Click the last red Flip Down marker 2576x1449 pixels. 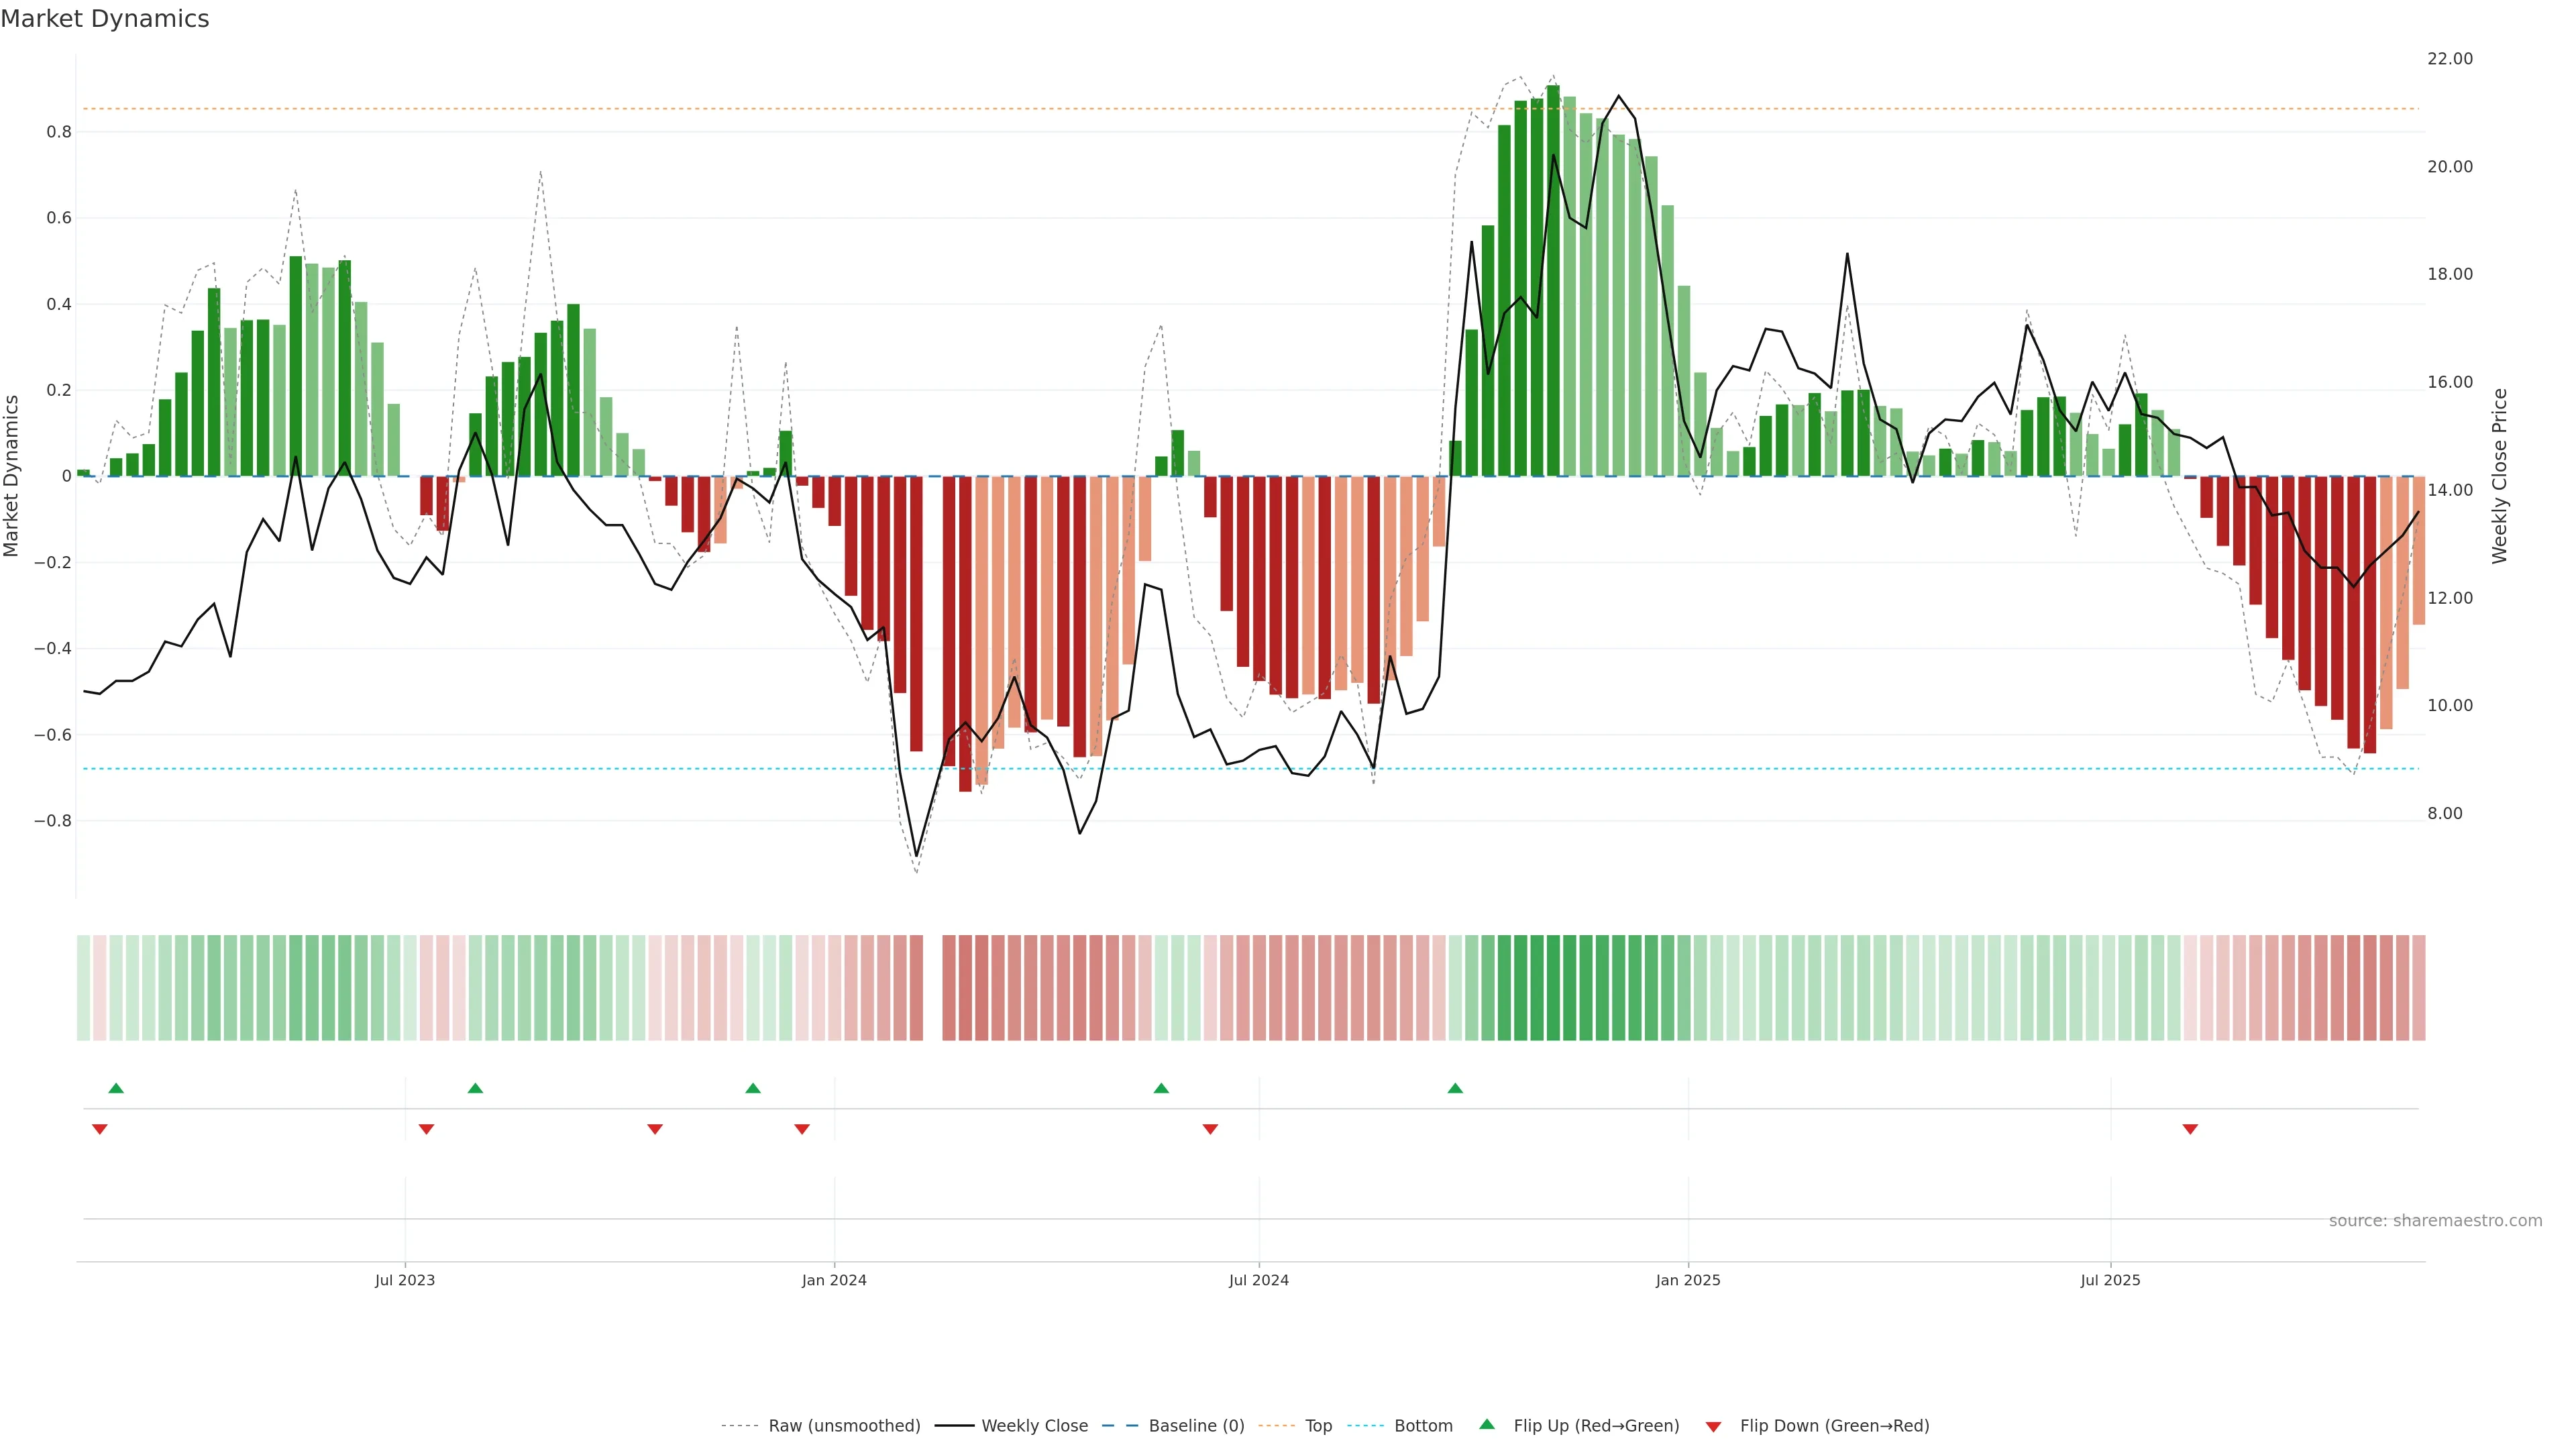tap(2190, 1129)
